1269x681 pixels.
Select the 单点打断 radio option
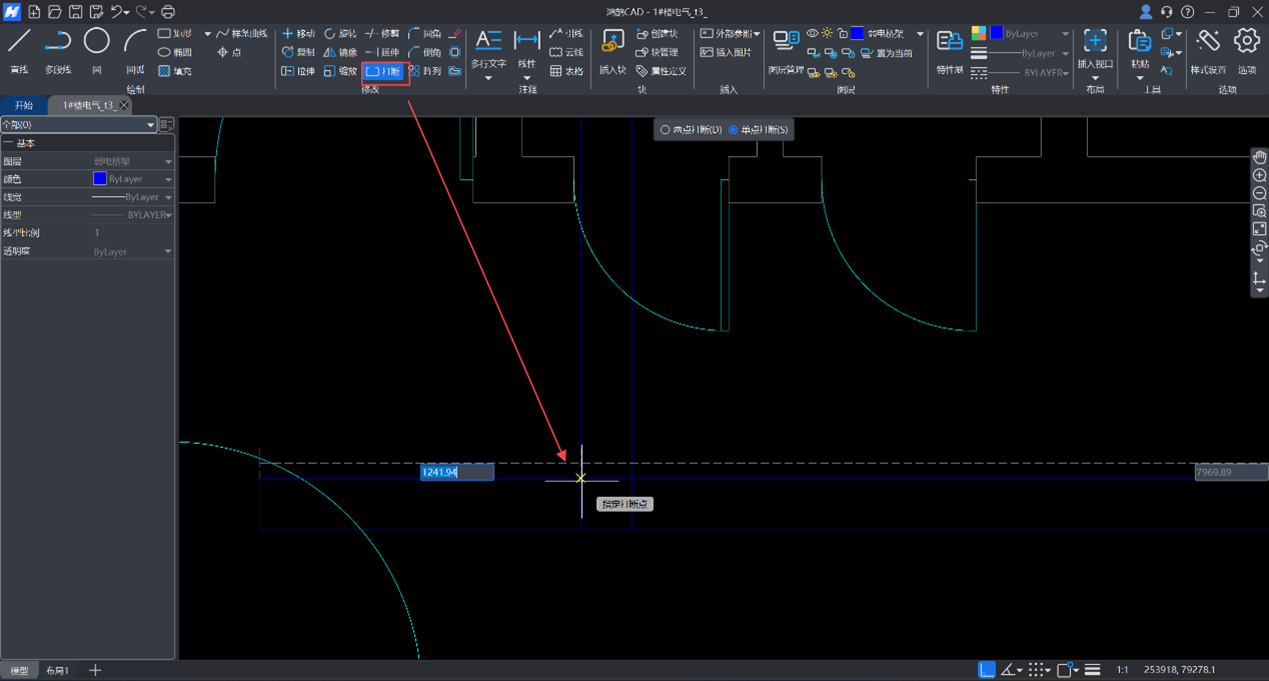tap(733, 130)
